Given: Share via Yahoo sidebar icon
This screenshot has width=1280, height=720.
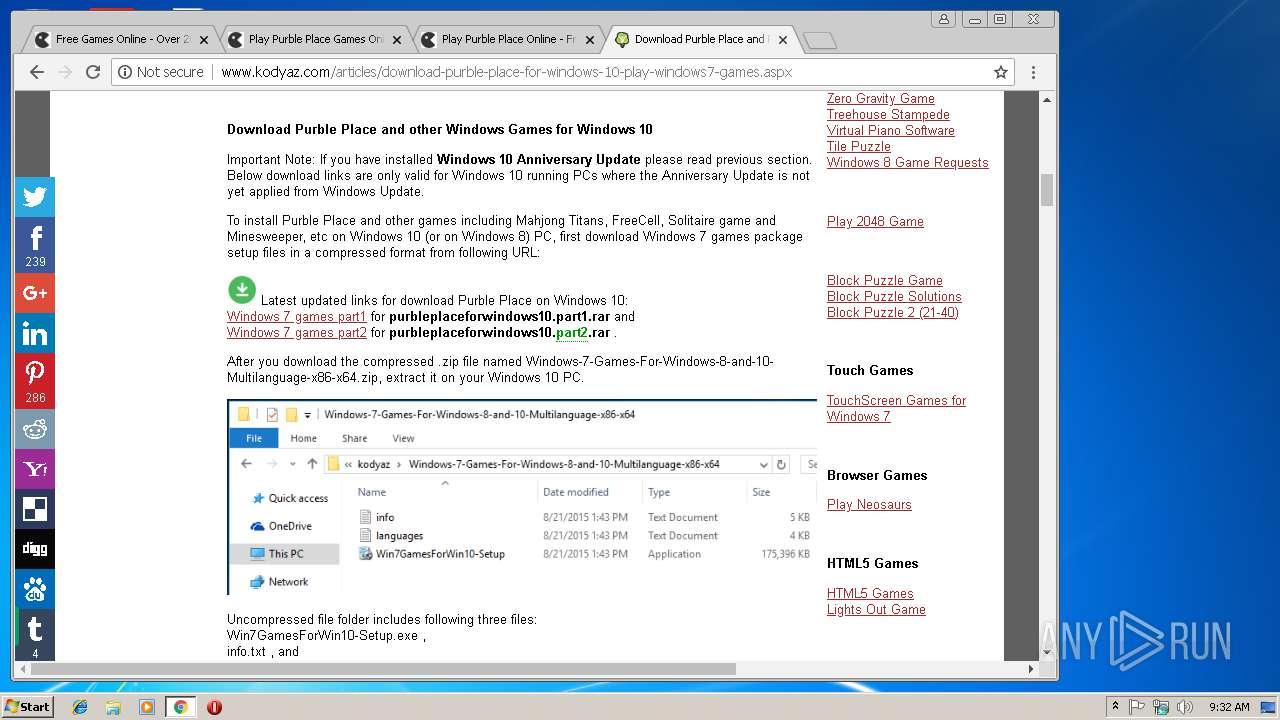Looking at the screenshot, I should (x=35, y=469).
